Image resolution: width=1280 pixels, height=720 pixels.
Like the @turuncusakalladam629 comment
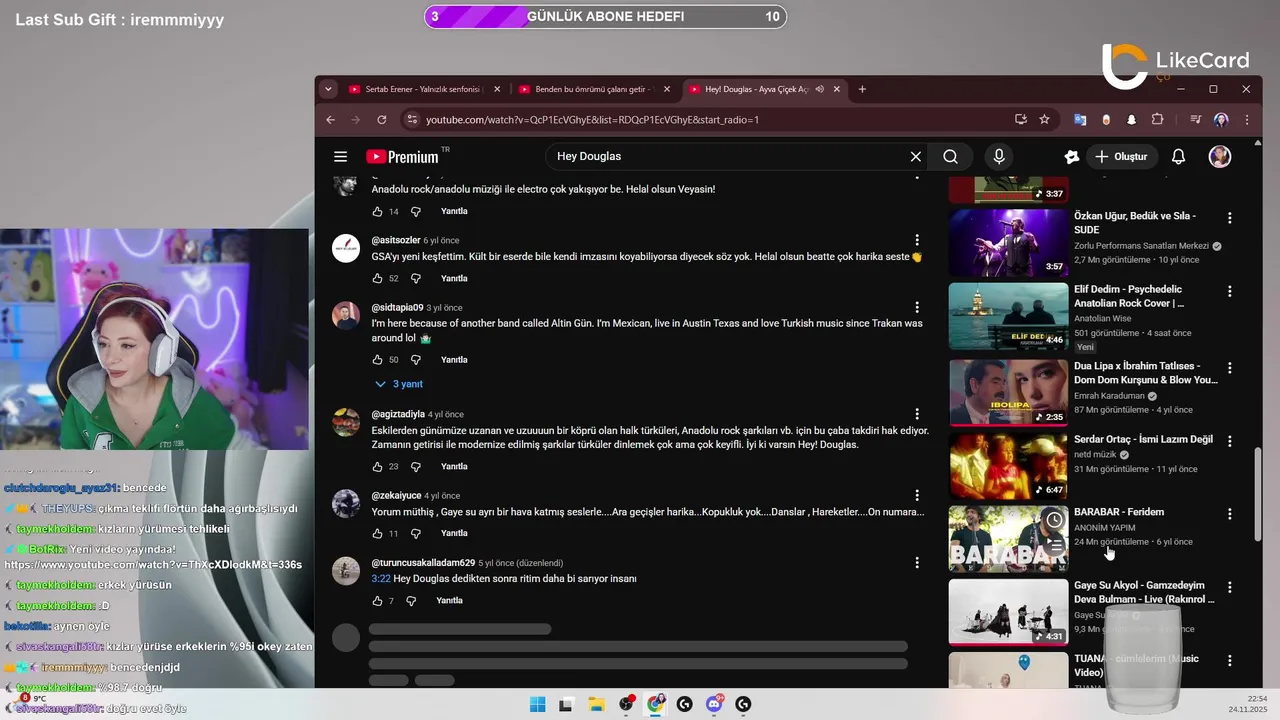pyautogui.click(x=377, y=601)
